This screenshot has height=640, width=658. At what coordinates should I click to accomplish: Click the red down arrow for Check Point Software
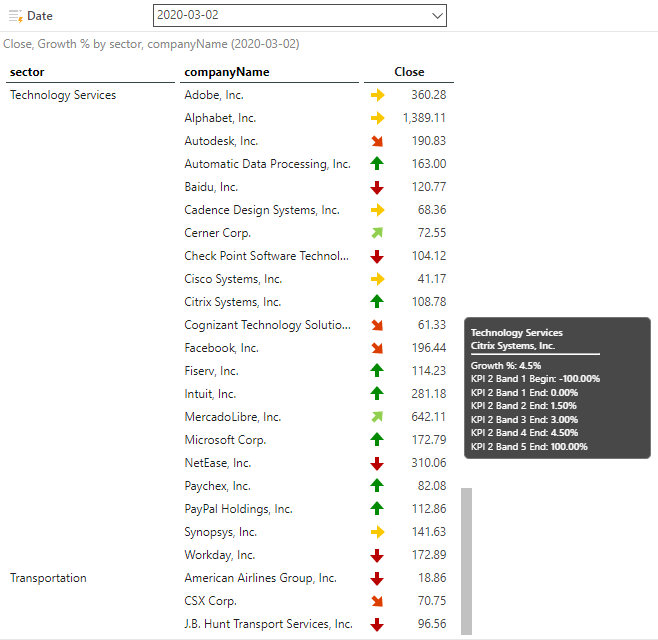377,256
